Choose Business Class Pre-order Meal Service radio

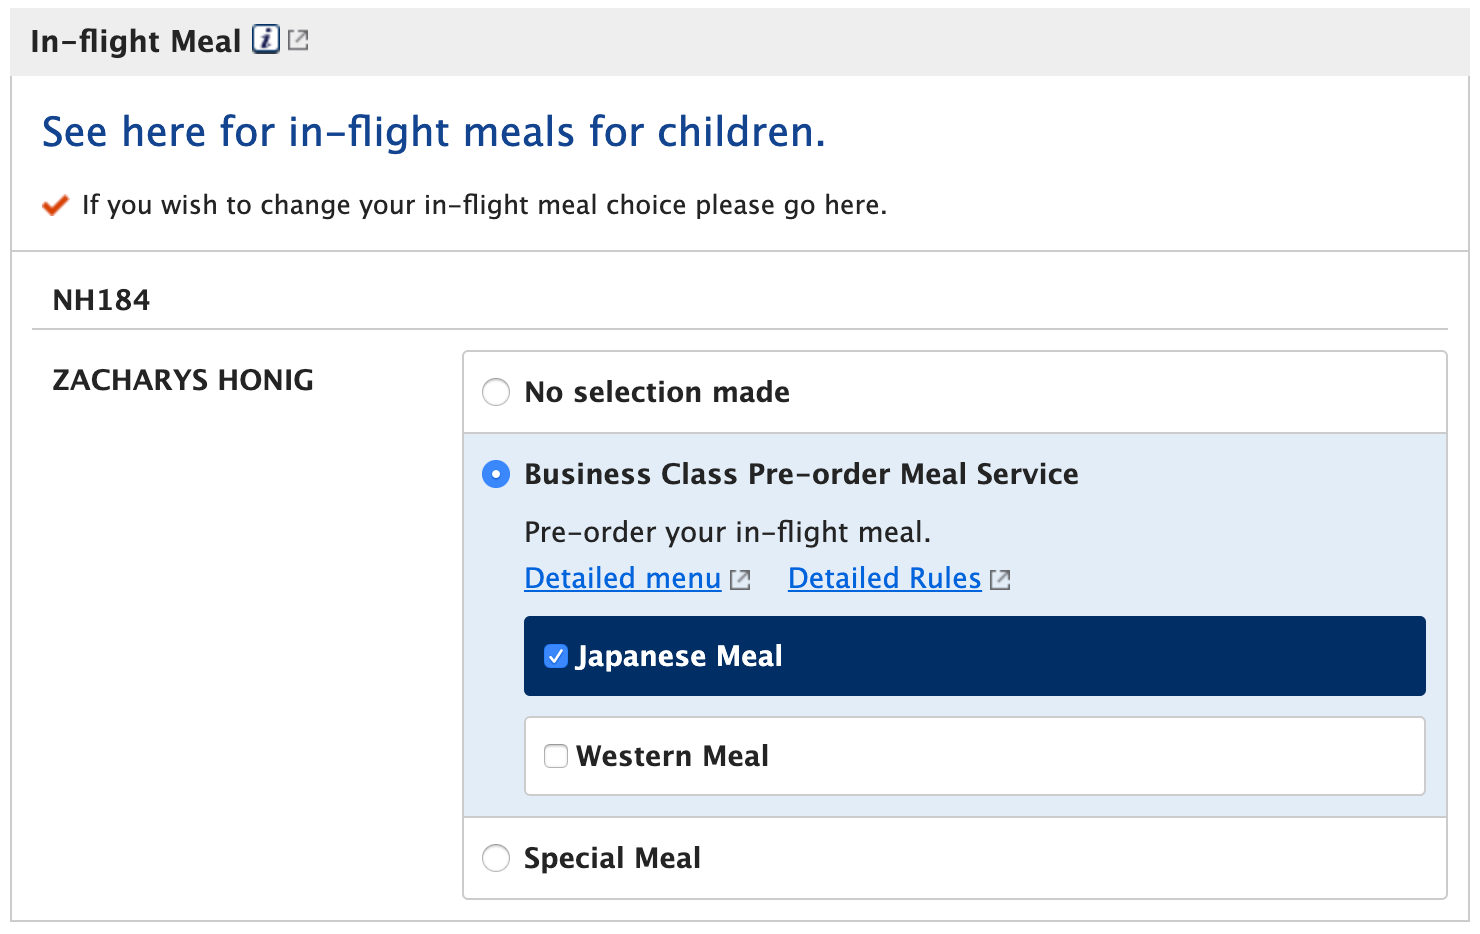coord(496,474)
